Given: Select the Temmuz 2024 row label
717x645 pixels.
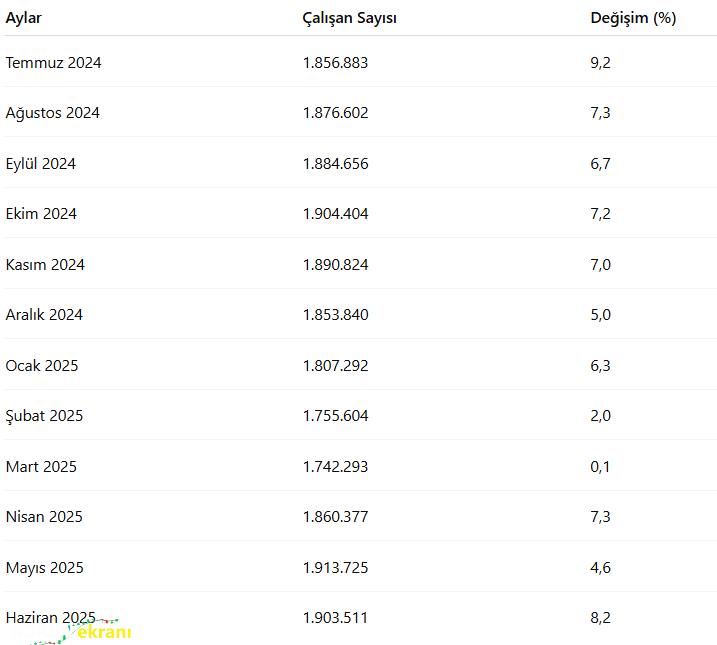Looking at the screenshot, I should [53, 63].
